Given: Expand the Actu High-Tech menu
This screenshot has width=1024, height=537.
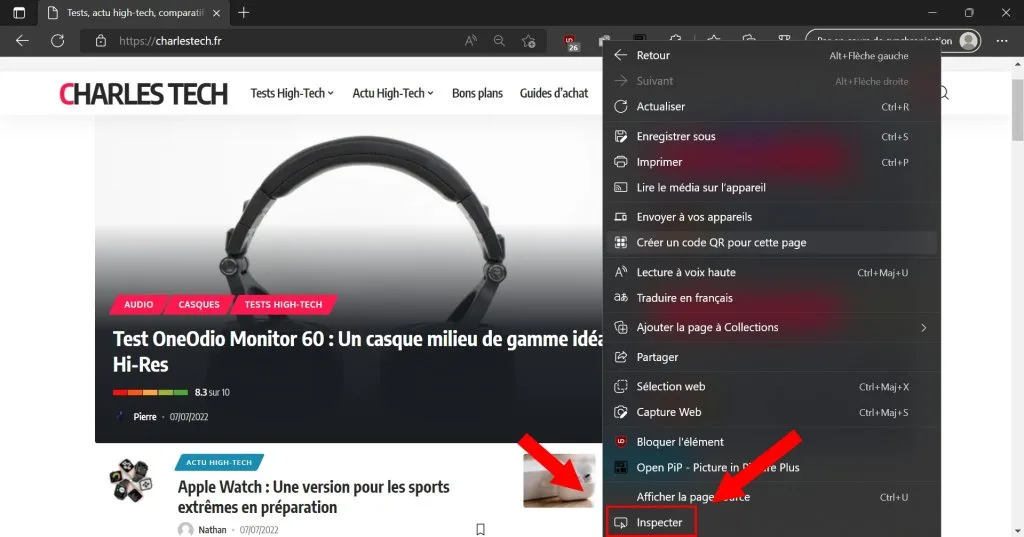Looking at the screenshot, I should coord(392,93).
